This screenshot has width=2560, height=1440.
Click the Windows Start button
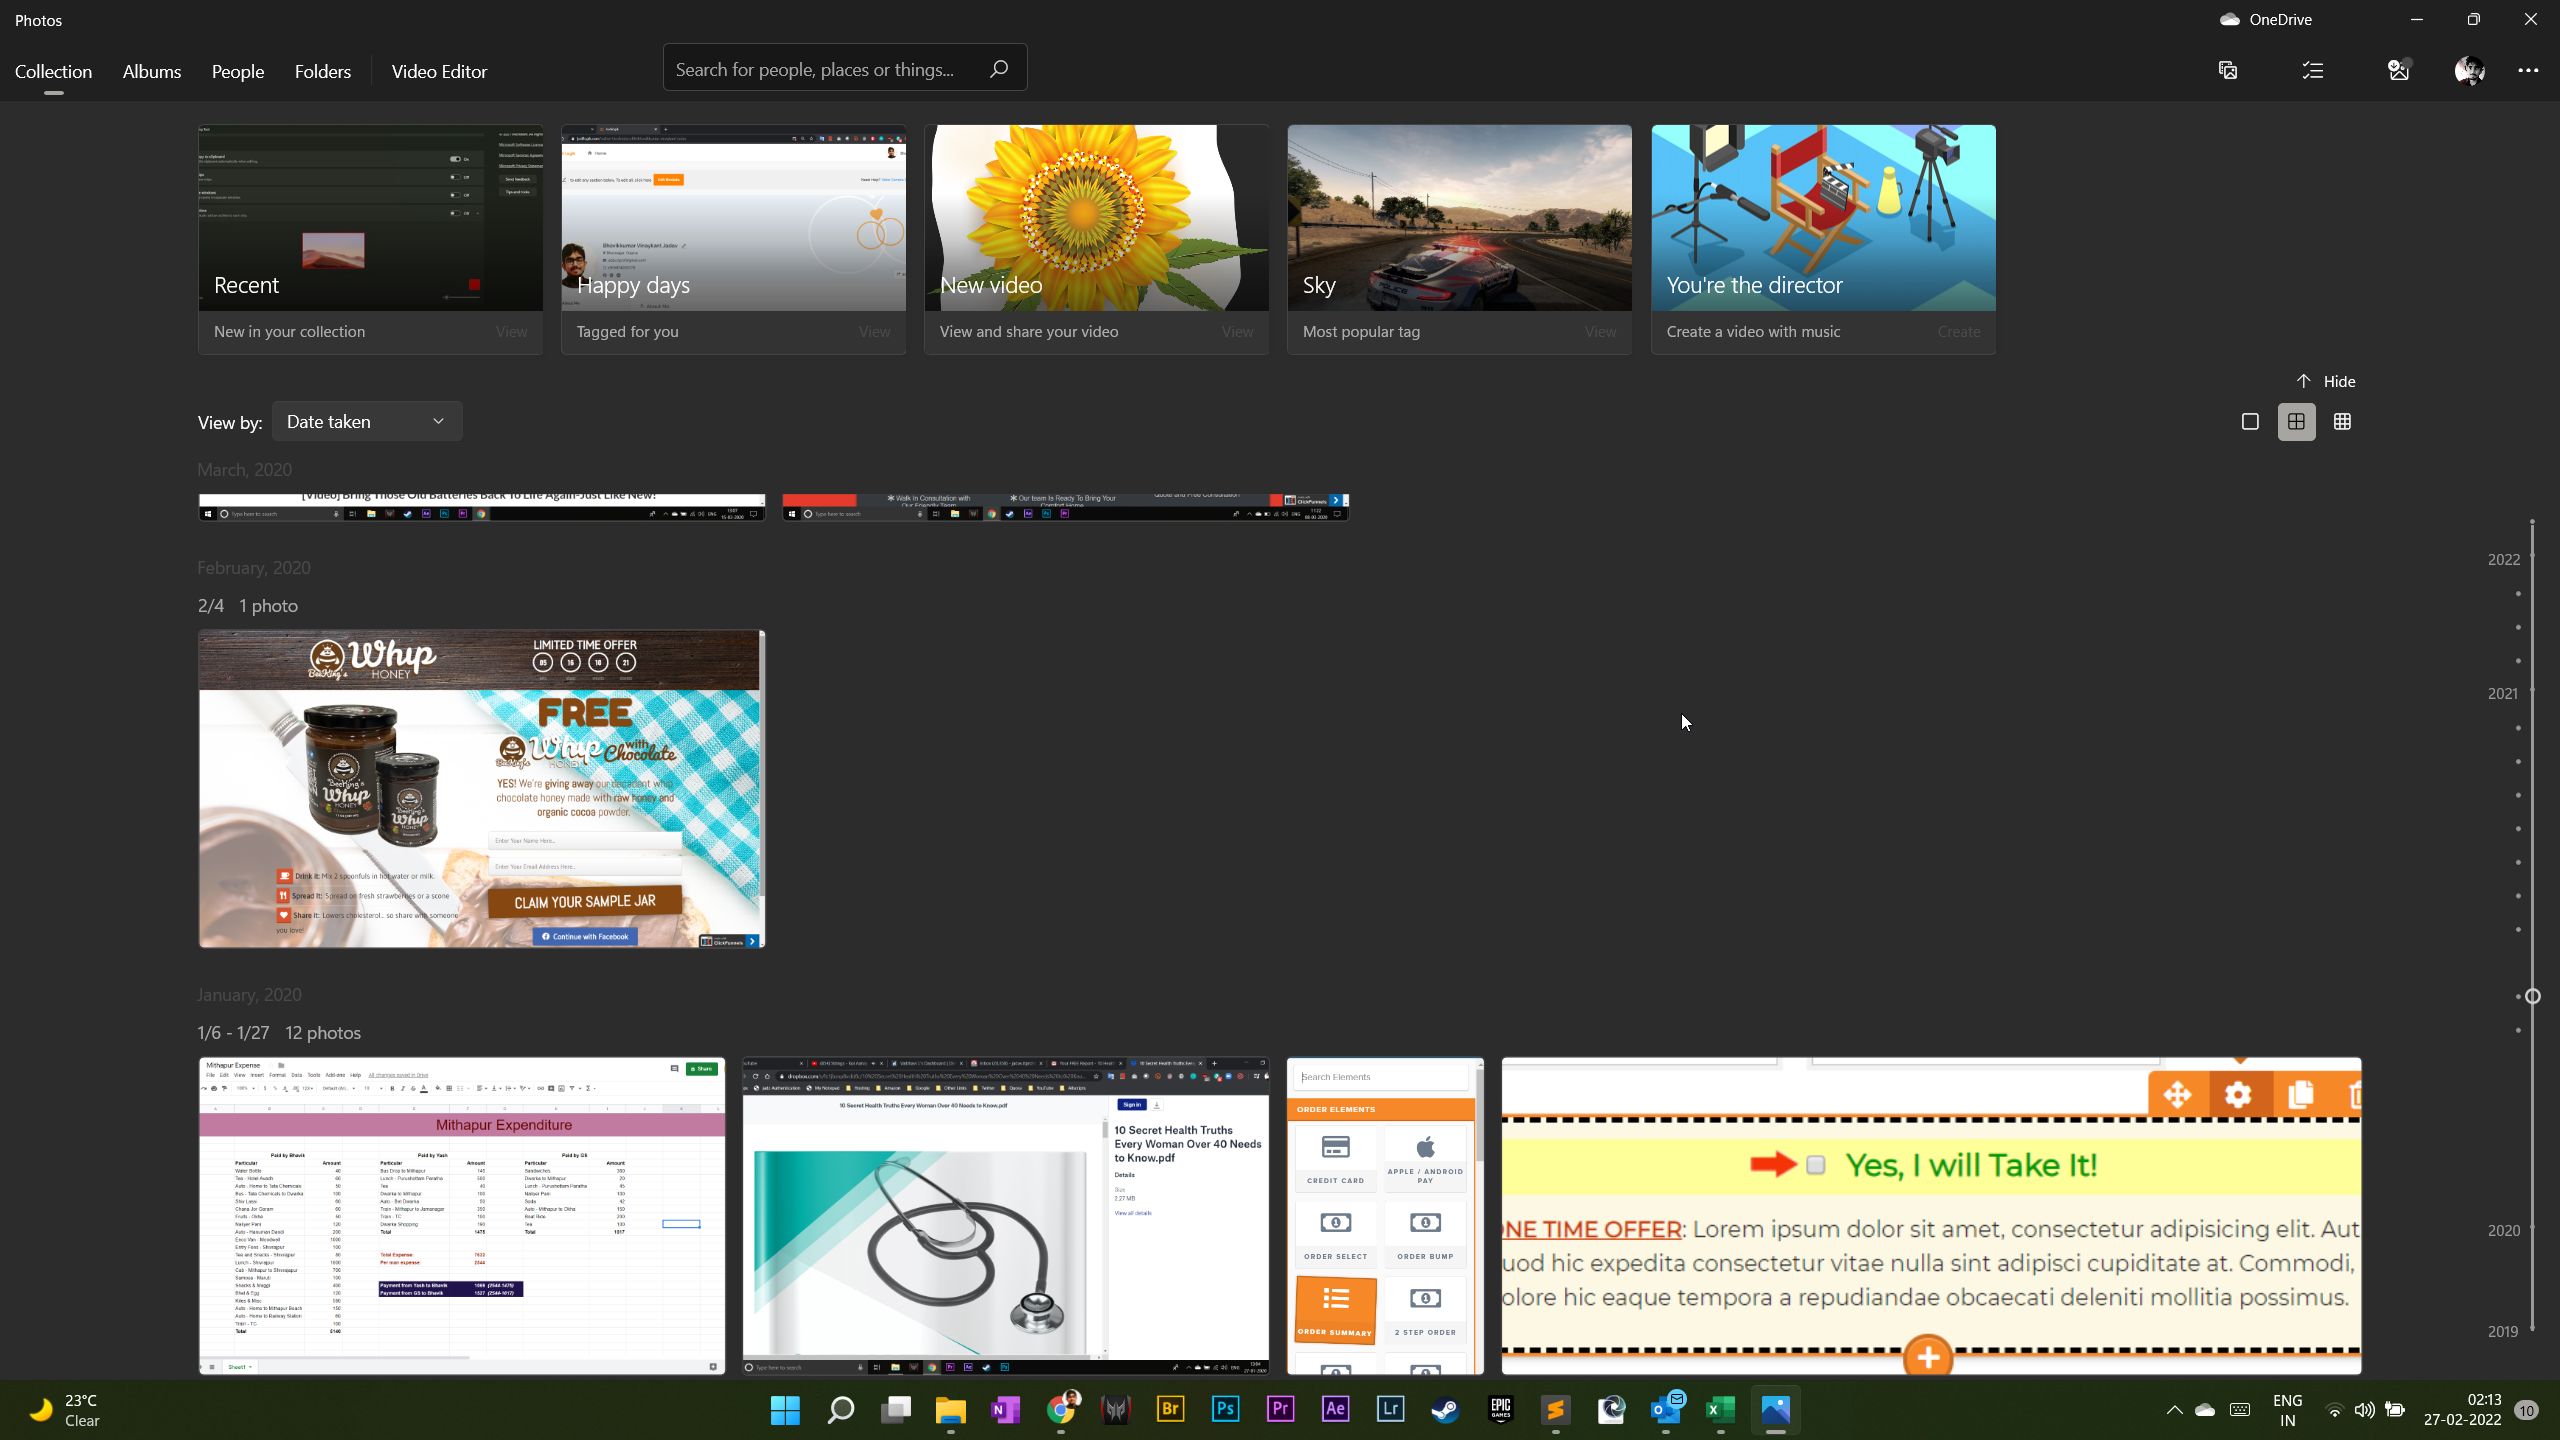(x=786, y=1410)
